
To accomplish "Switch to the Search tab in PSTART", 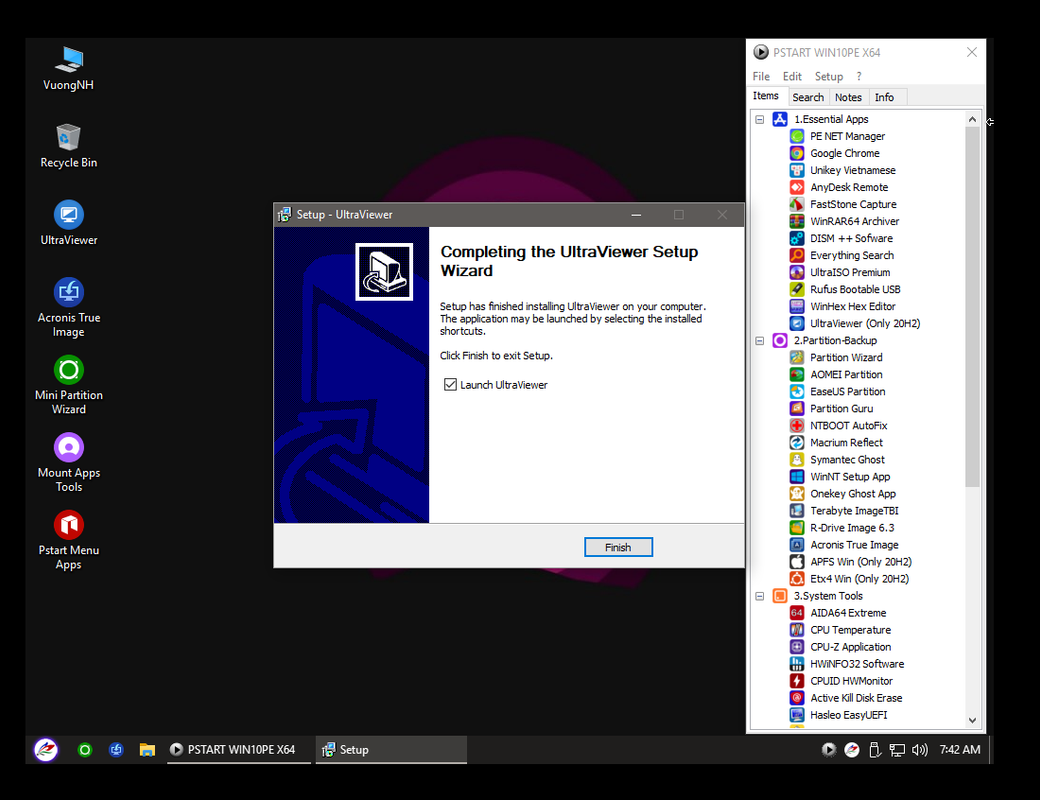I will (x=808, y=98).
